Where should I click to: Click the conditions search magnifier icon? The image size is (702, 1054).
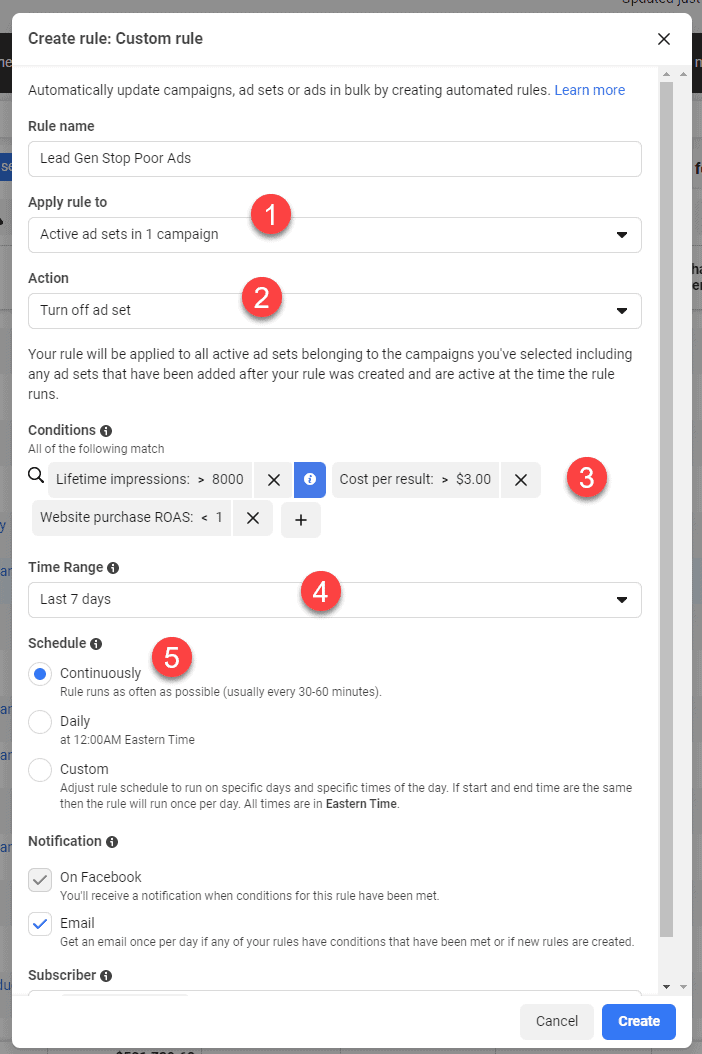pos(36,475)
